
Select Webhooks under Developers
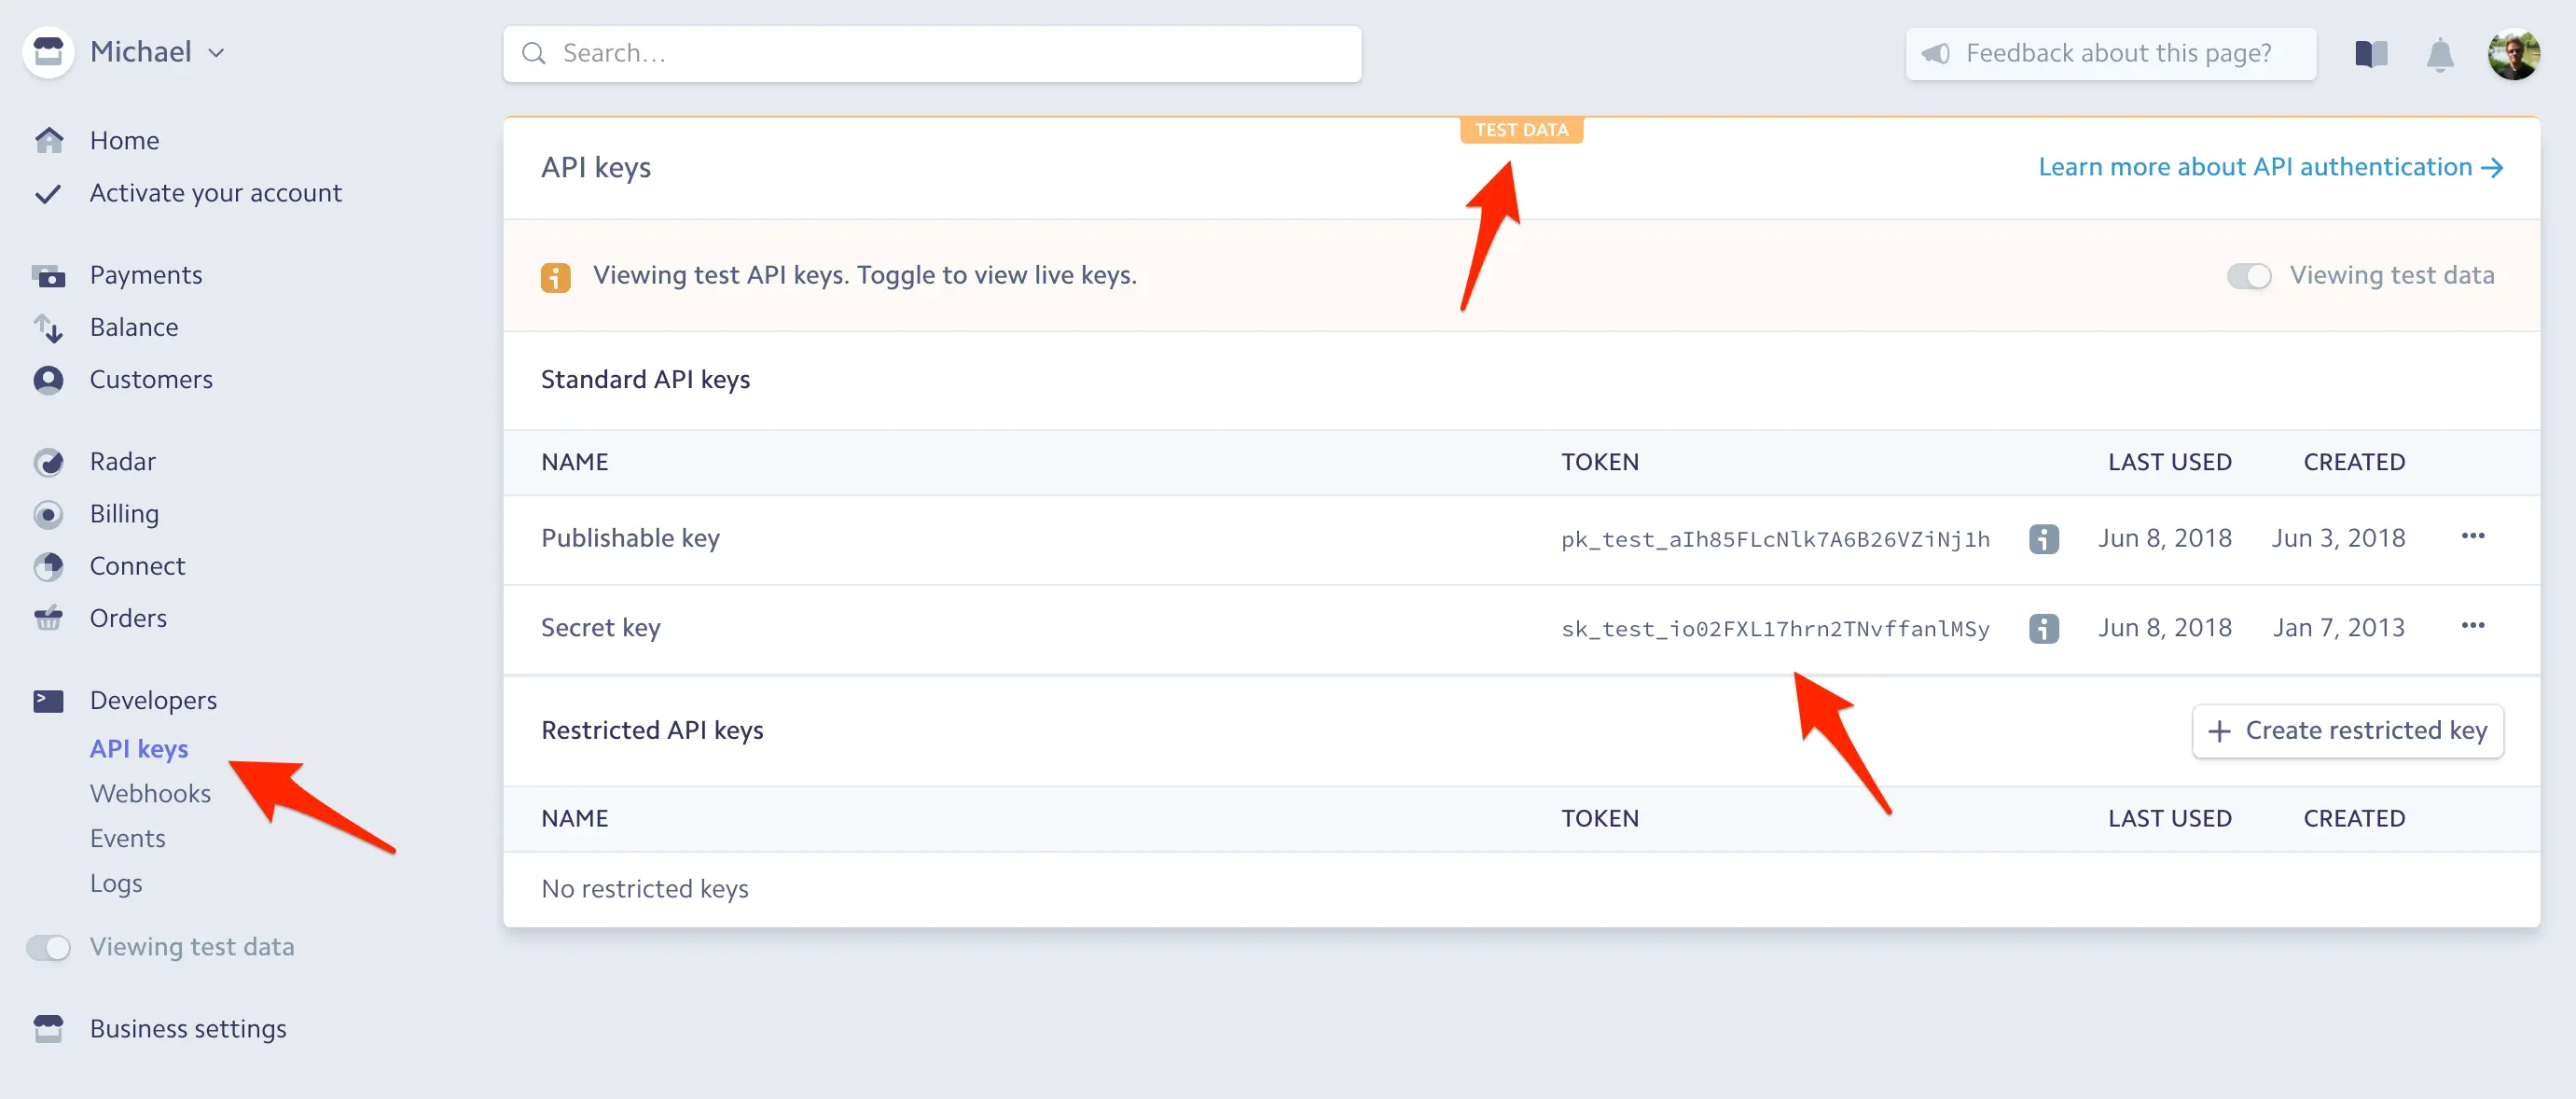tap(150, 793)
